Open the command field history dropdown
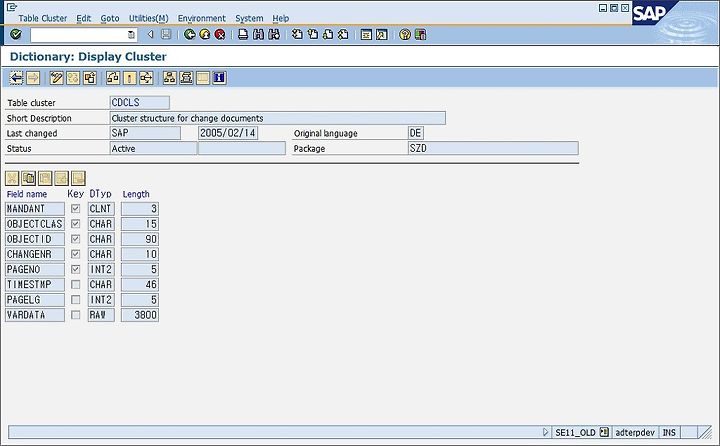 [x=131, y=34]
